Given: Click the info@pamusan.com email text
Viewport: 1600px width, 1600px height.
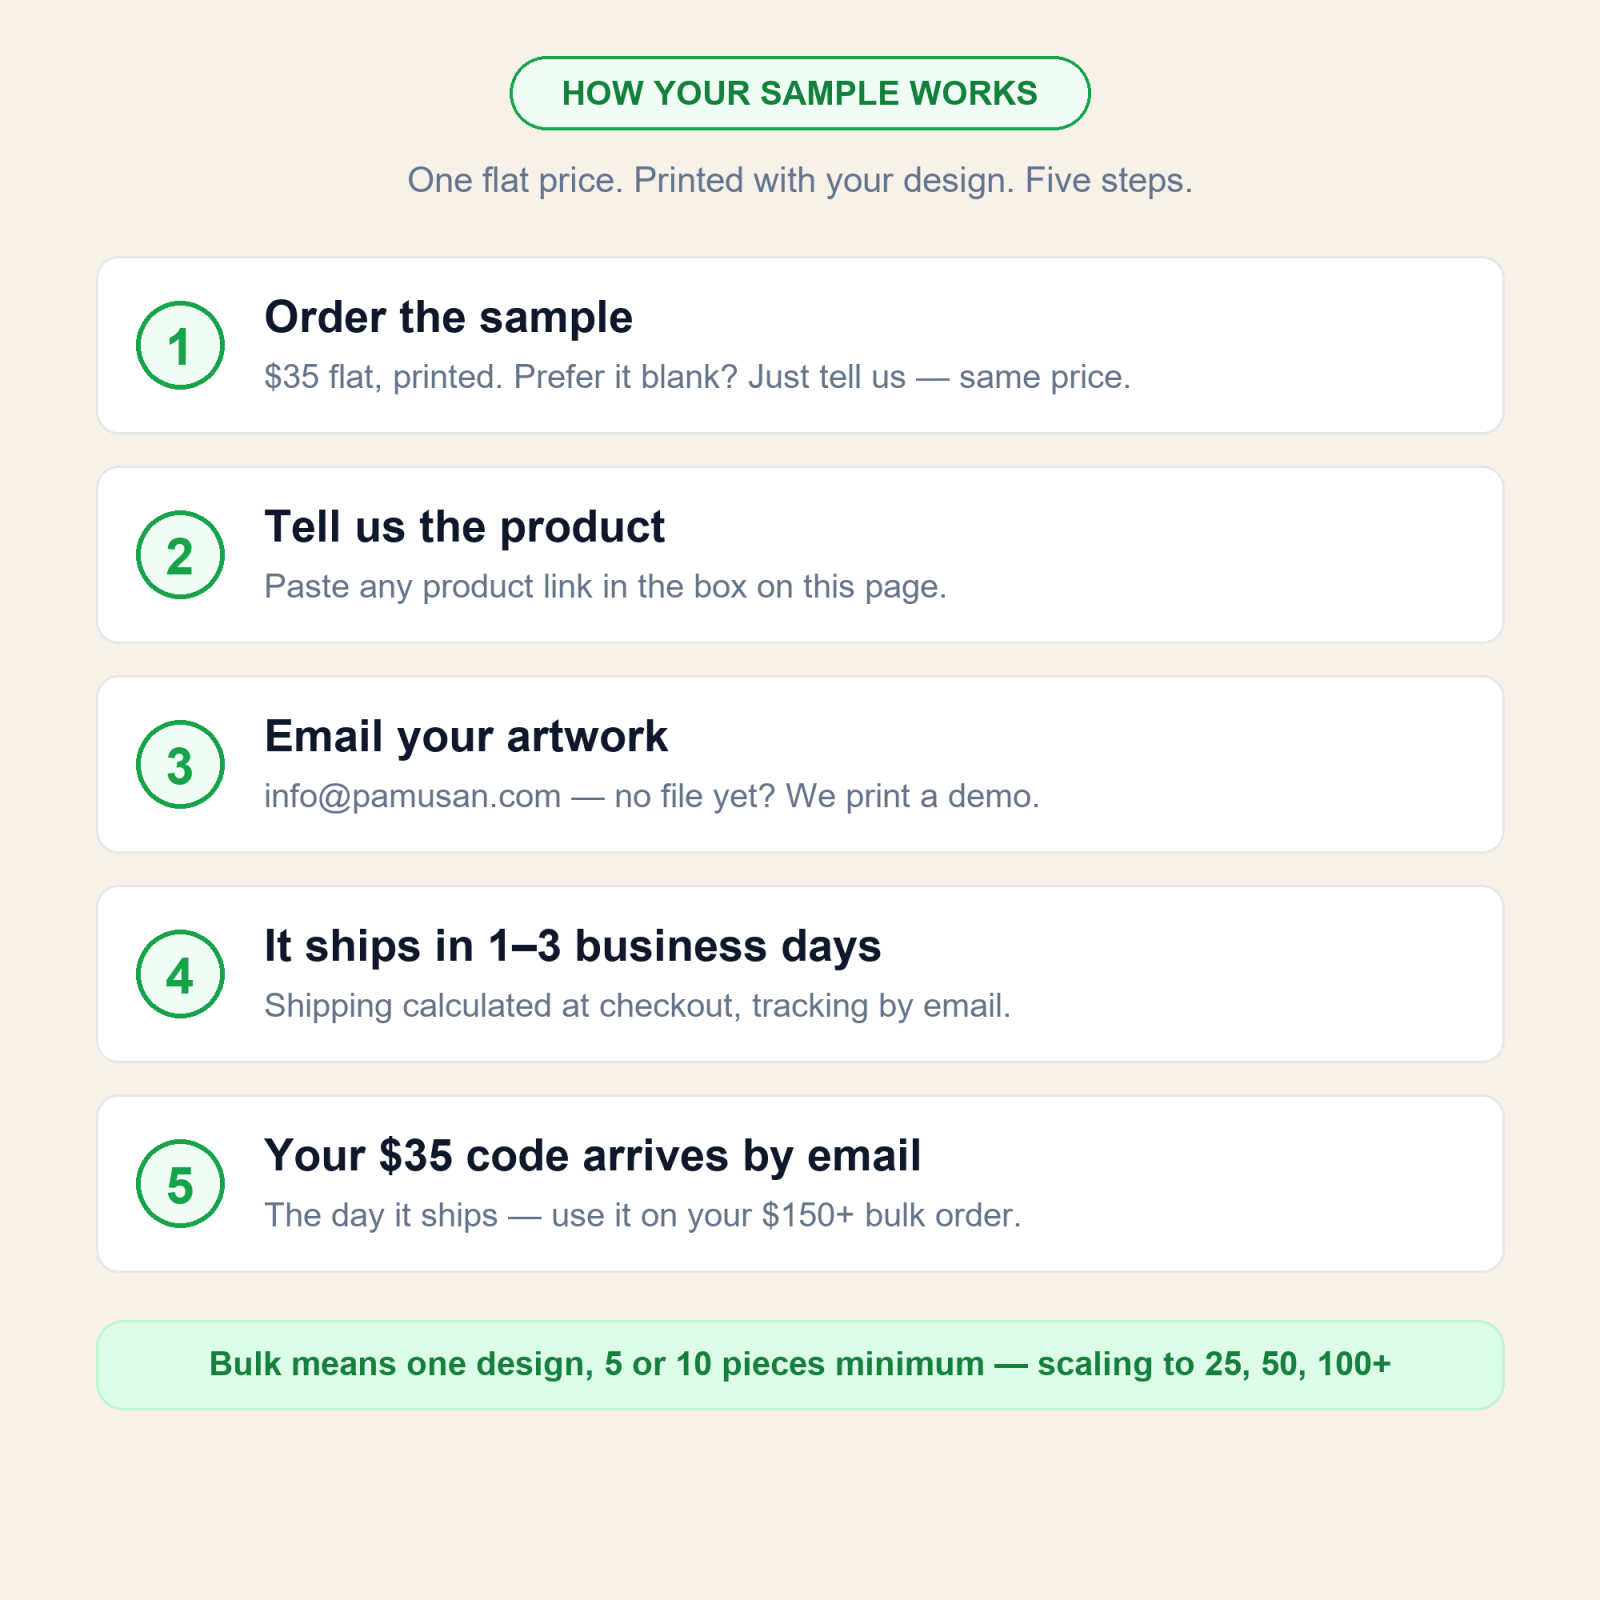Looking at the screenshot, I should point(412,796).
